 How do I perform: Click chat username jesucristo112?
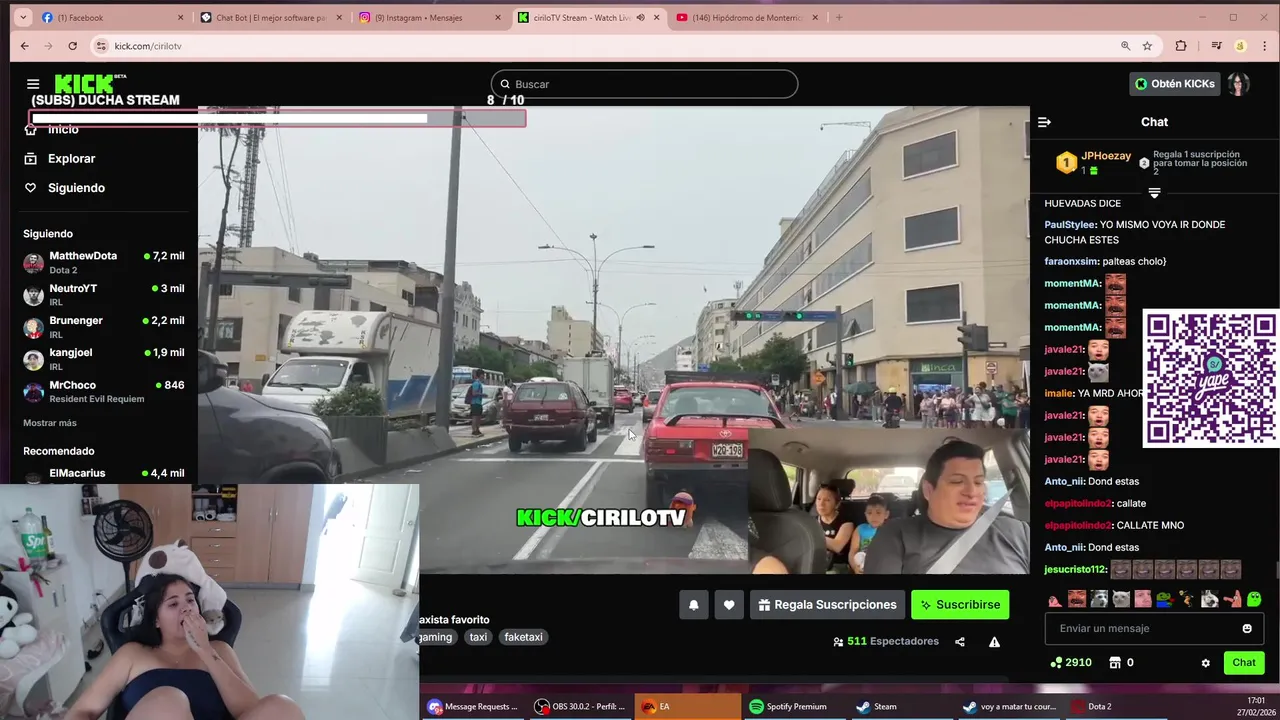tap(1075, 570)
